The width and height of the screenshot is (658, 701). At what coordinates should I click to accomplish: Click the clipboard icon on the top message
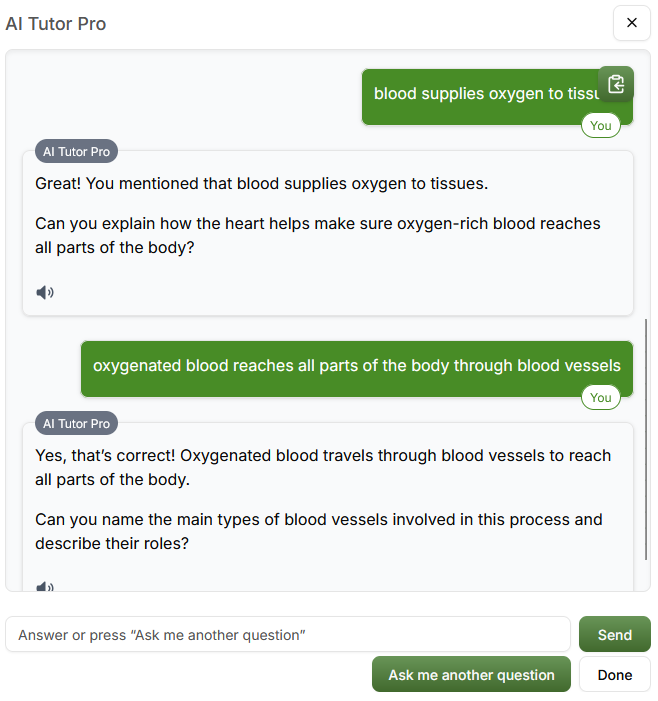pos(616,85)
